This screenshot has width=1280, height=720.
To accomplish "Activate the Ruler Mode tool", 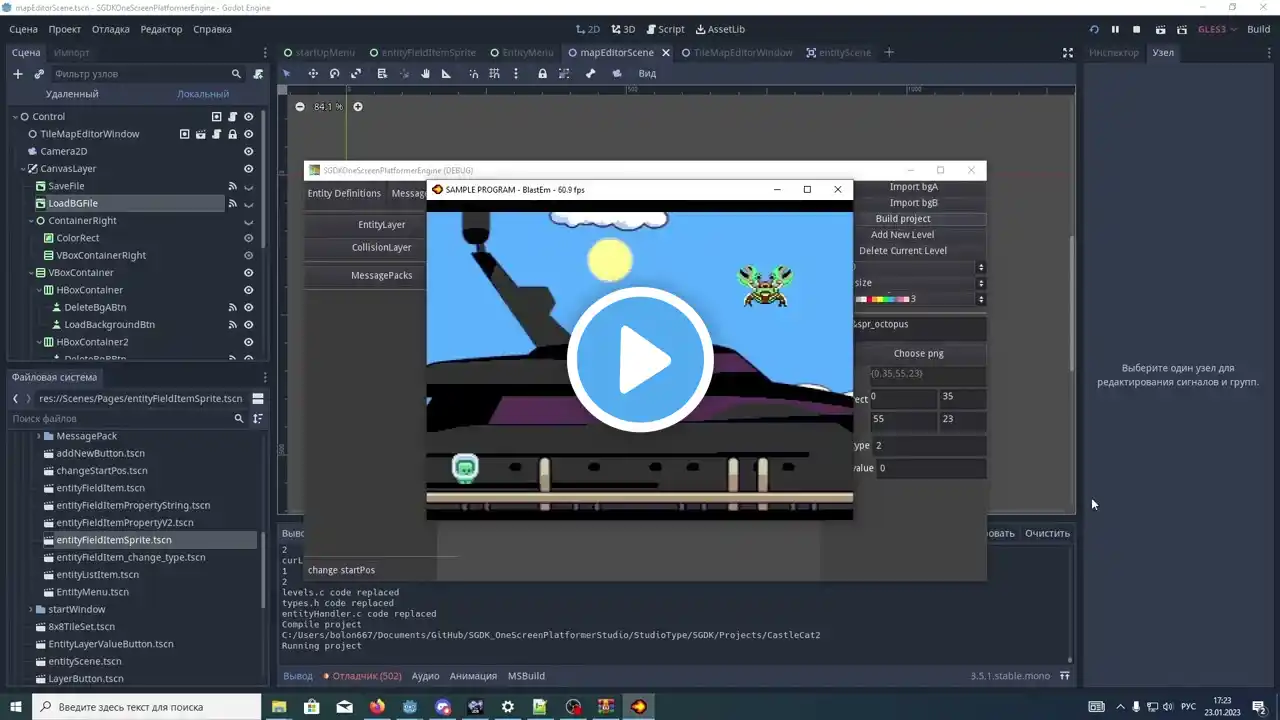I will 446,73.
